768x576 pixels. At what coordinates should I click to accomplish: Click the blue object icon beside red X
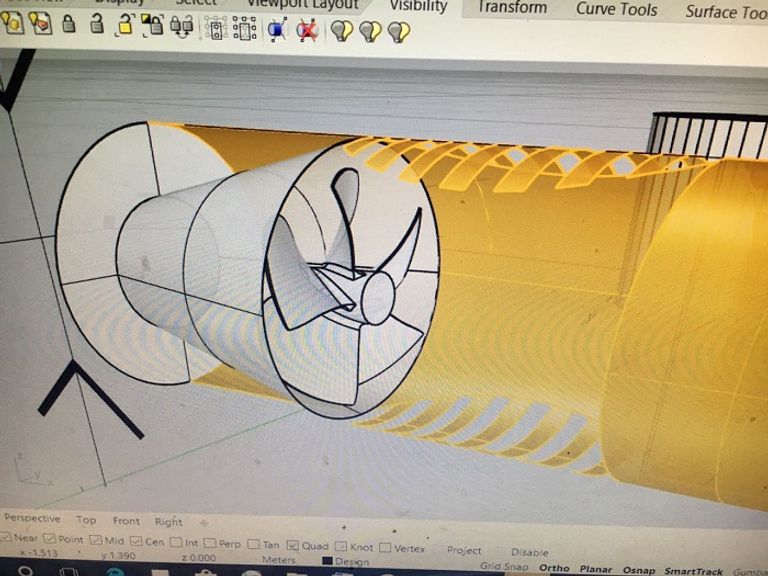278,31
